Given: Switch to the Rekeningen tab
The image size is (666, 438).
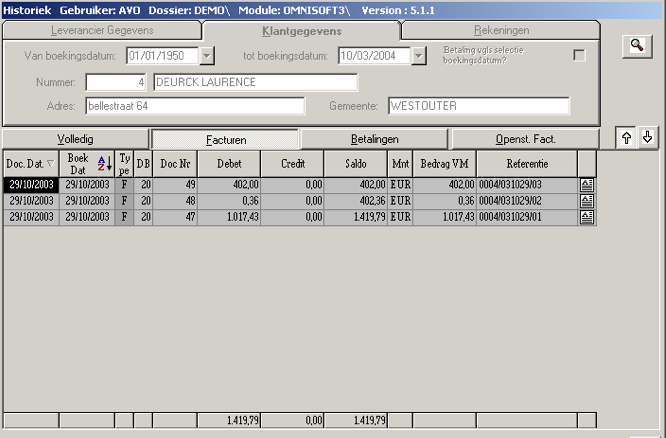Looking at the screenshot, I should [x=501, y=31].
